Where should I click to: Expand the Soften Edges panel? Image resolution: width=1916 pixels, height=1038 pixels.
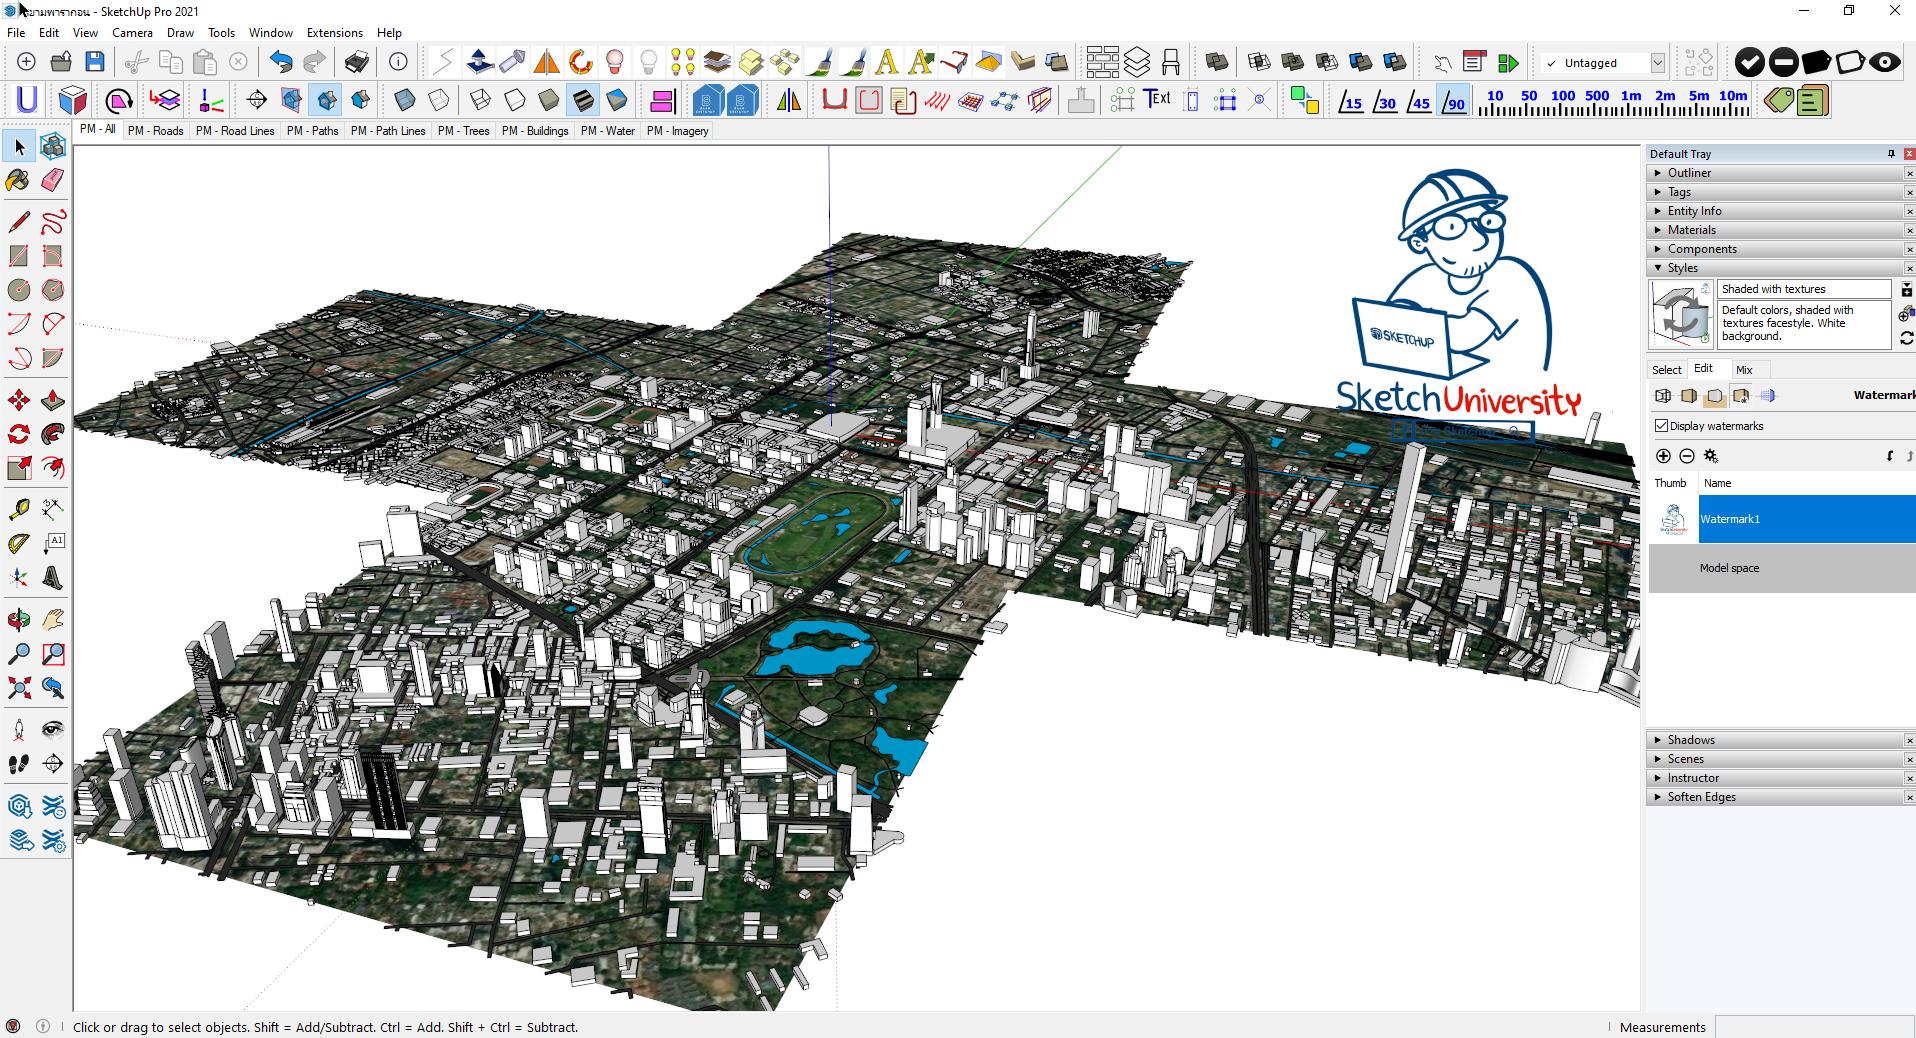click(x=1776, y=797)
